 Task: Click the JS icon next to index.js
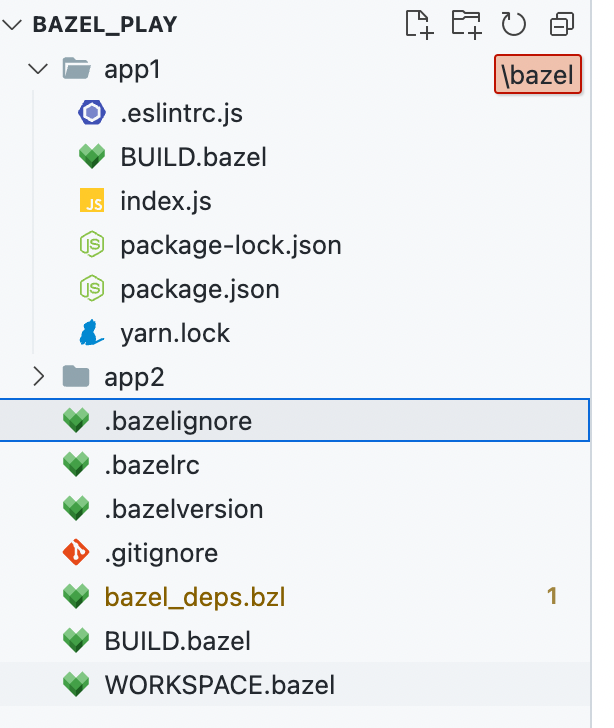pos(92,202)
